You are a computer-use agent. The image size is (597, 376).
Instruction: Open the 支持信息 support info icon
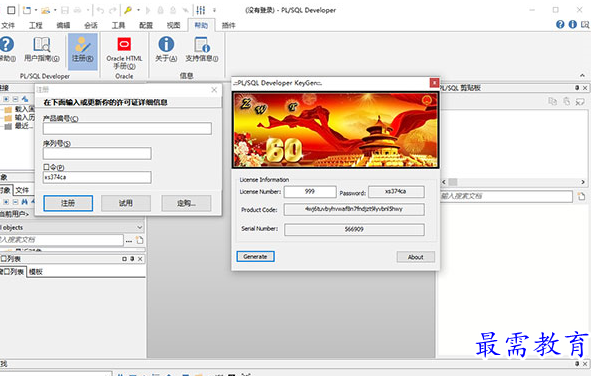click(202, 49)
